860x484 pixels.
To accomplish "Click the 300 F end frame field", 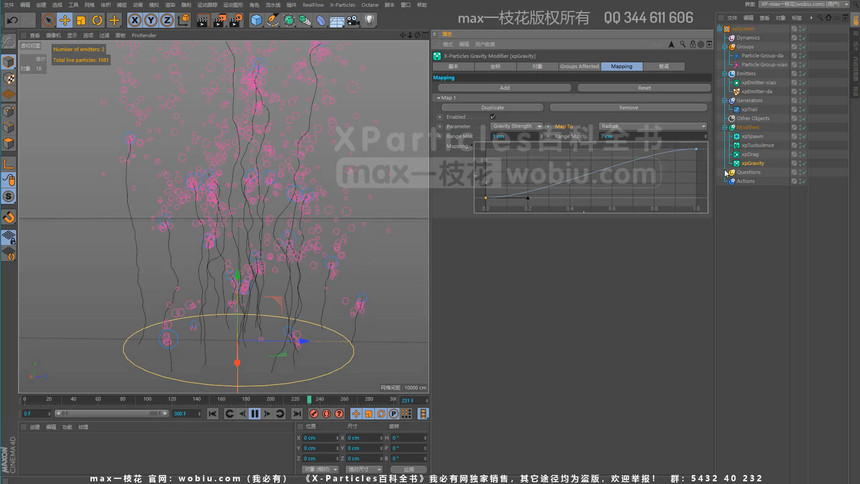I will (x=186, y=413).
